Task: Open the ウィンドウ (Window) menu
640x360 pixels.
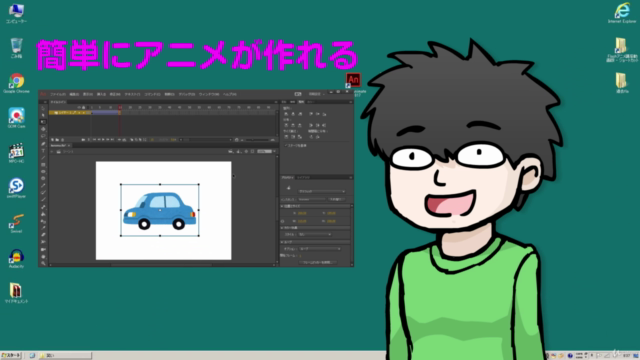Action: 209,94
